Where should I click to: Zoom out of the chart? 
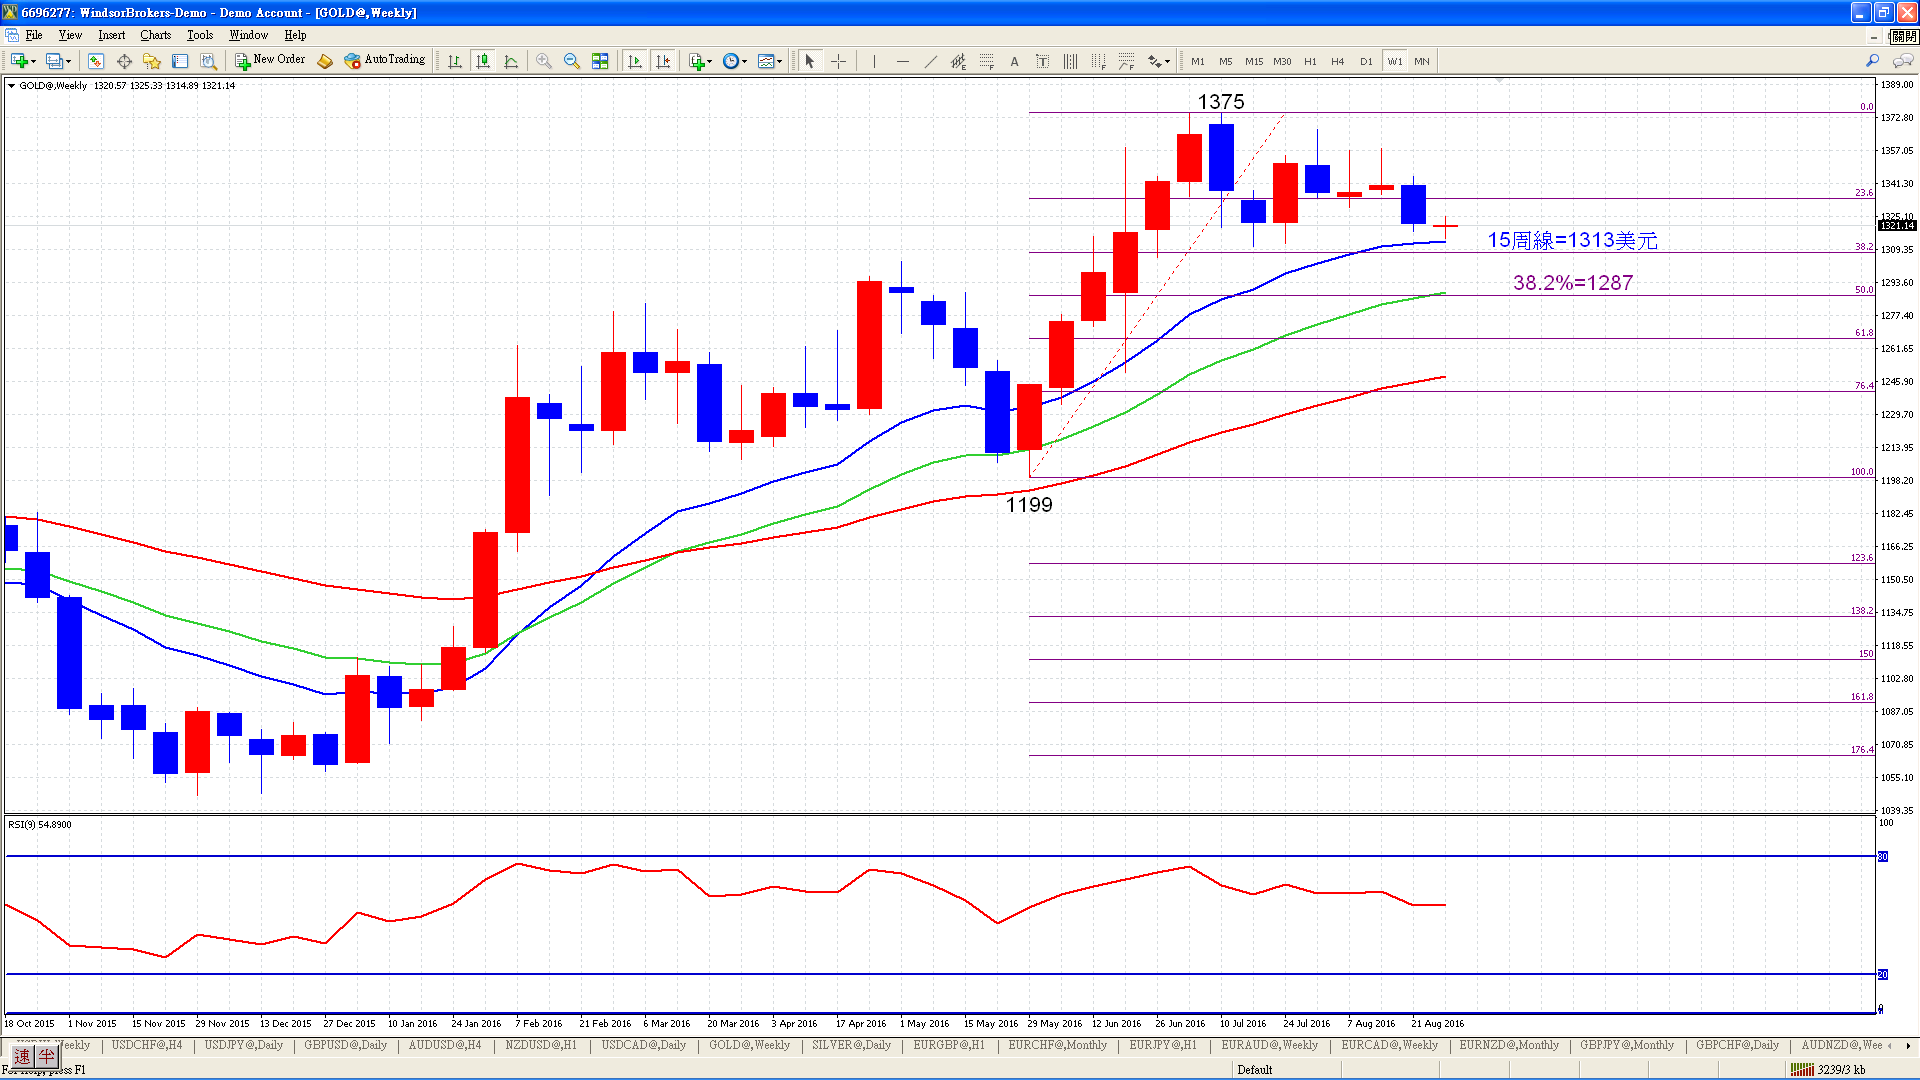pyautogui.click(x=572, y=61)
